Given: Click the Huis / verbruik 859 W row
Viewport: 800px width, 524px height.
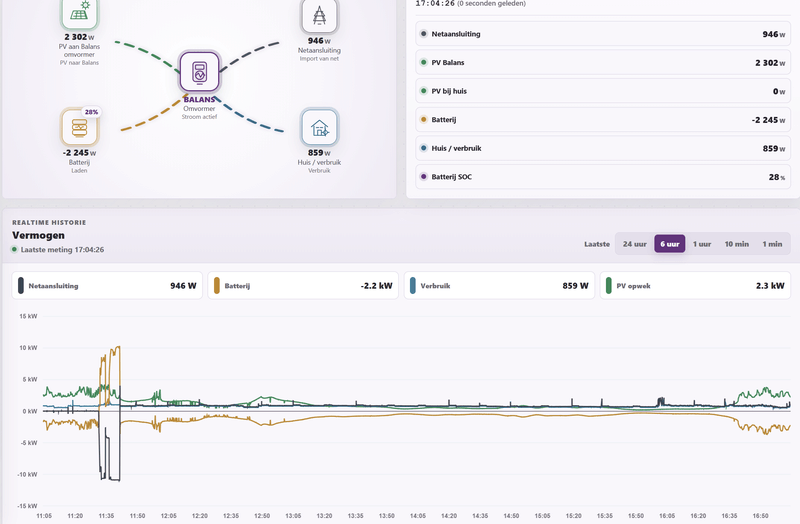Looking at the screenshot, I should click(603, 148).
